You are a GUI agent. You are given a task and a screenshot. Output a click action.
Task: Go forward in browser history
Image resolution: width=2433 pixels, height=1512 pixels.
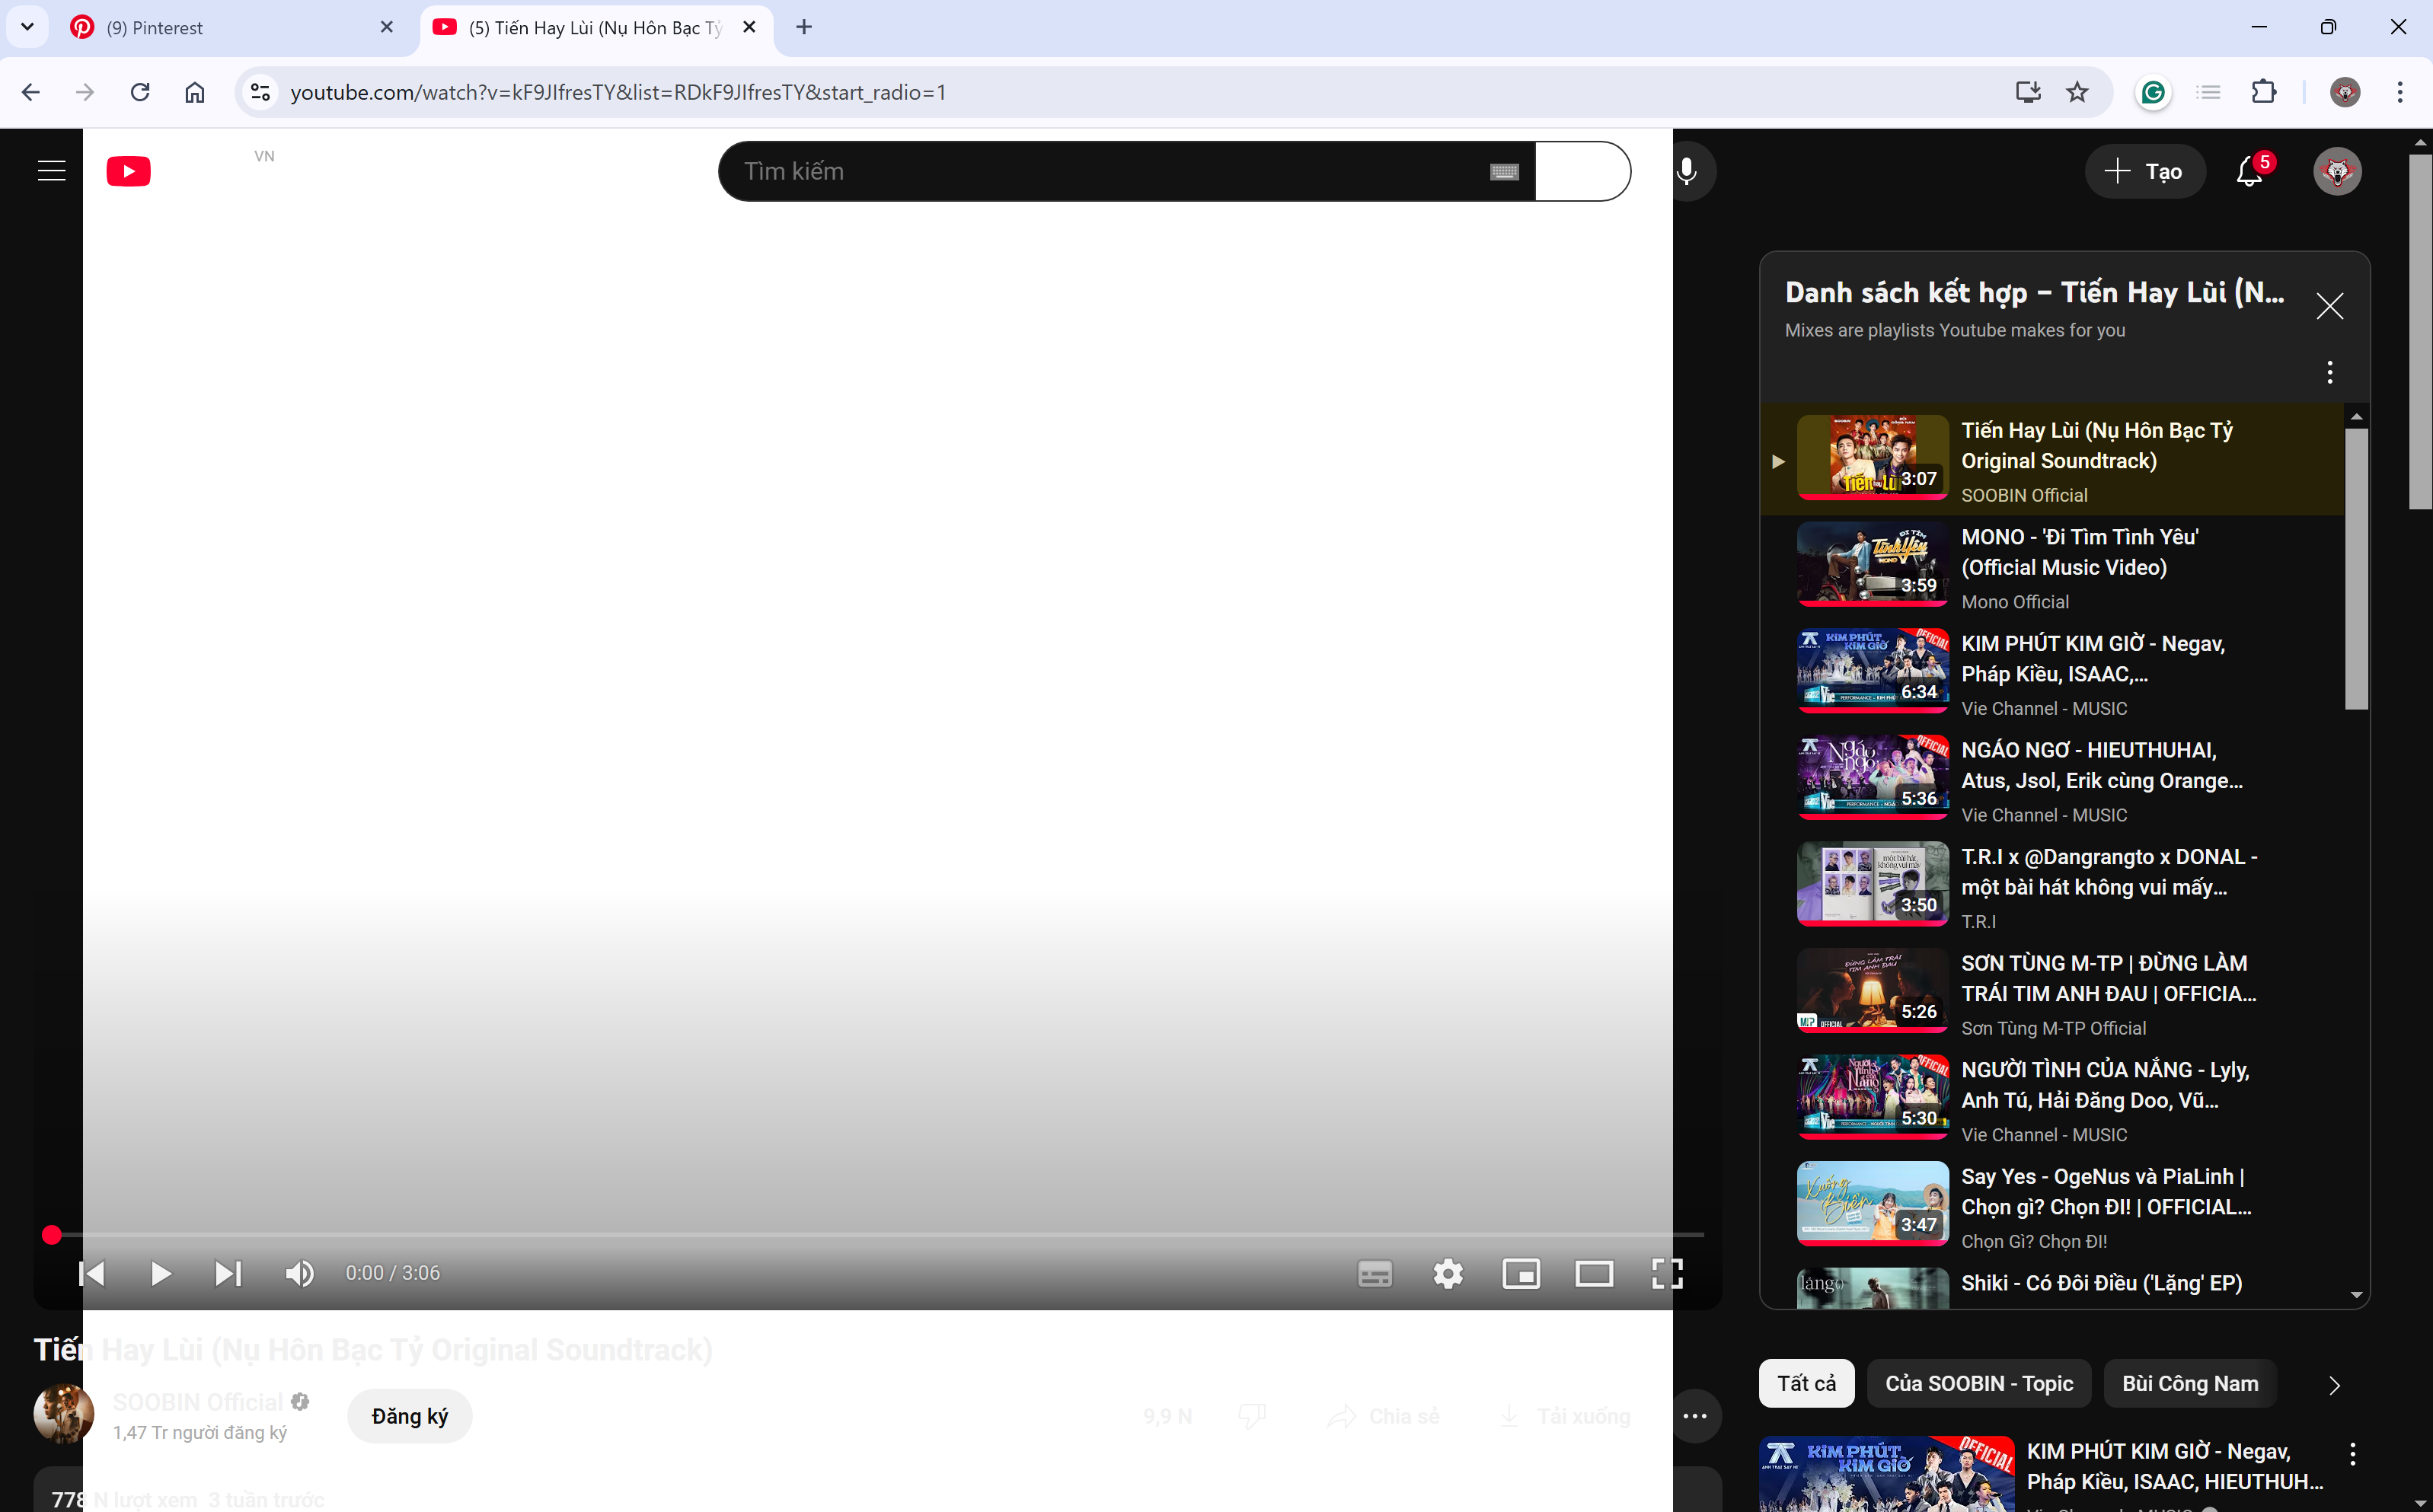[x=85, y=92]
